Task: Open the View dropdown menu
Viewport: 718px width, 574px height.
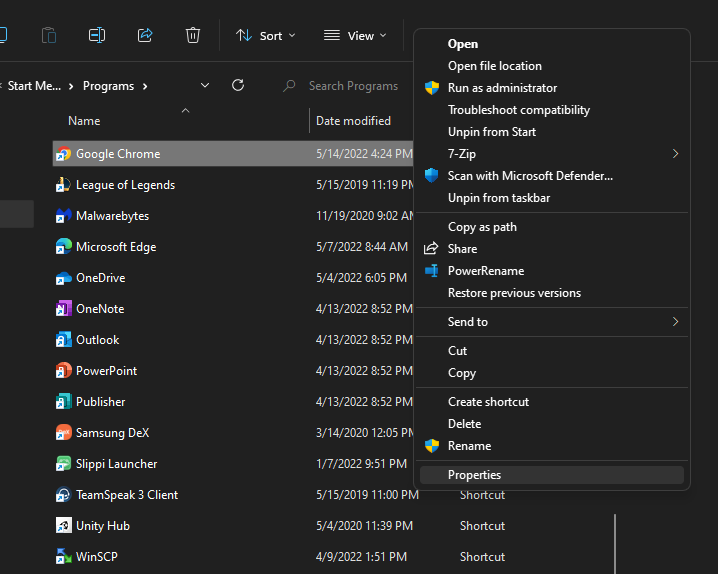Action: click(355, 36)
